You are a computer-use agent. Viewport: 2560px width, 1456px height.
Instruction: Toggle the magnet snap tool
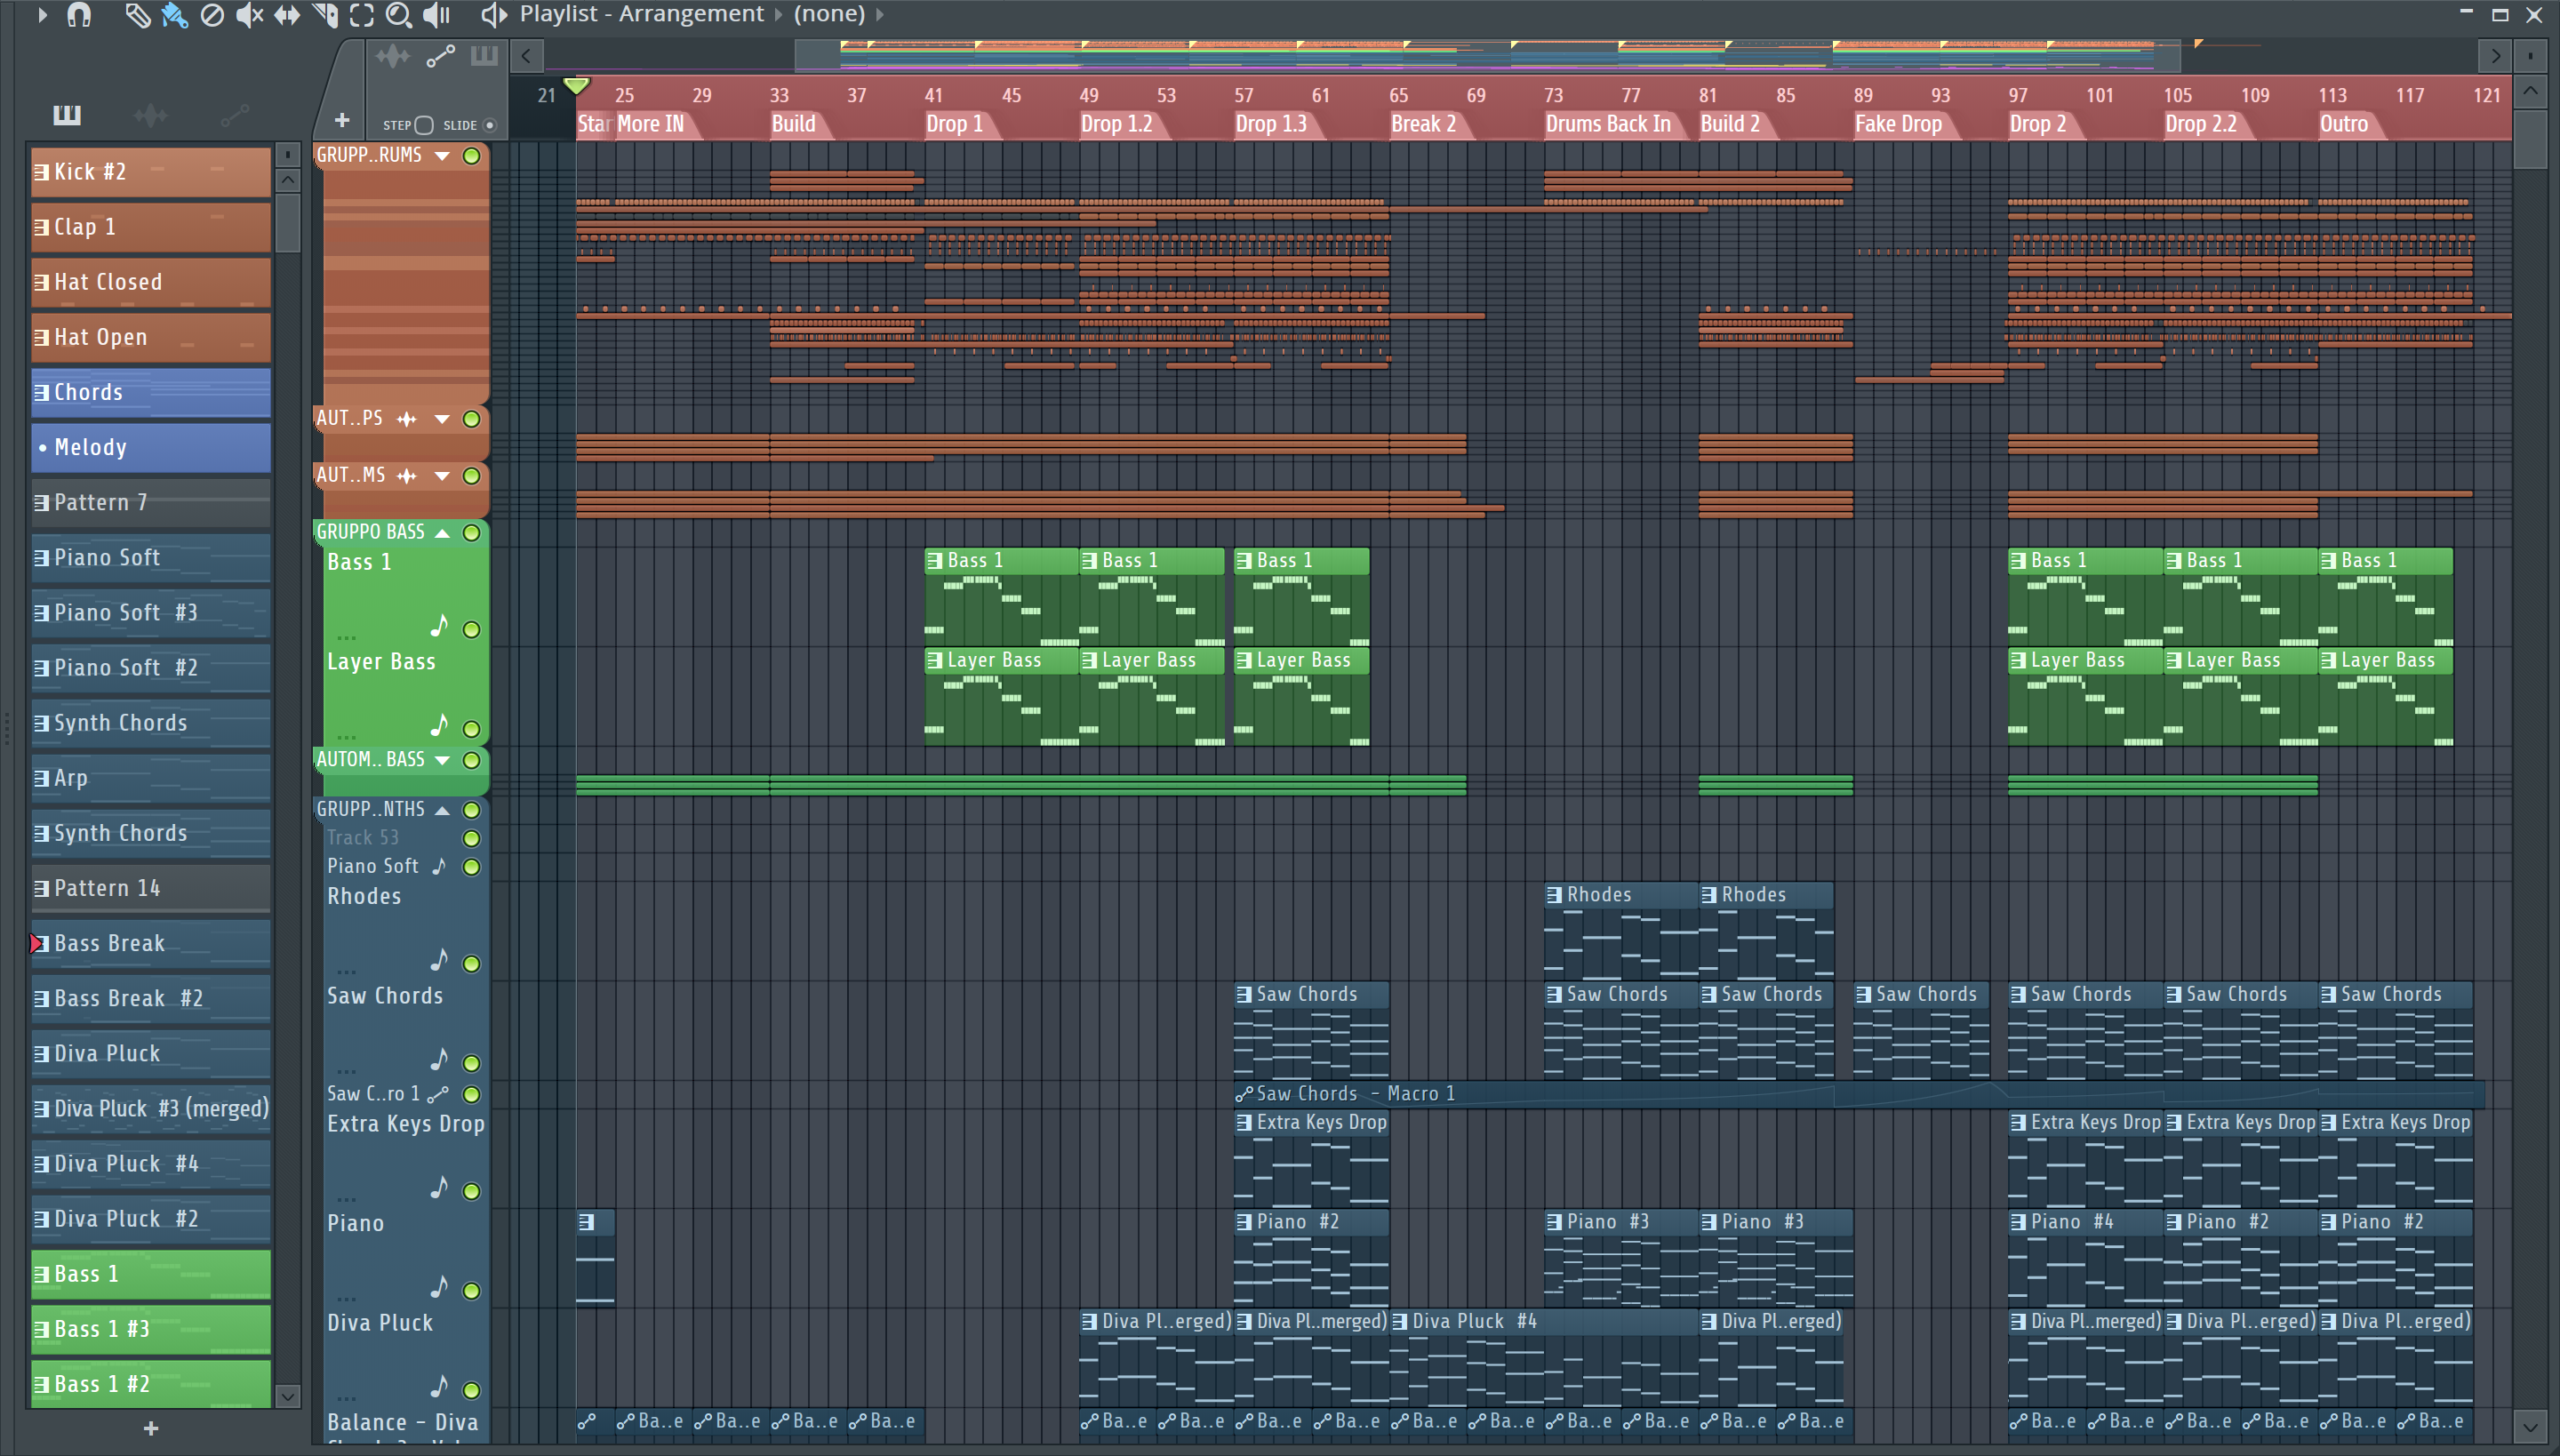coord(79,14)
